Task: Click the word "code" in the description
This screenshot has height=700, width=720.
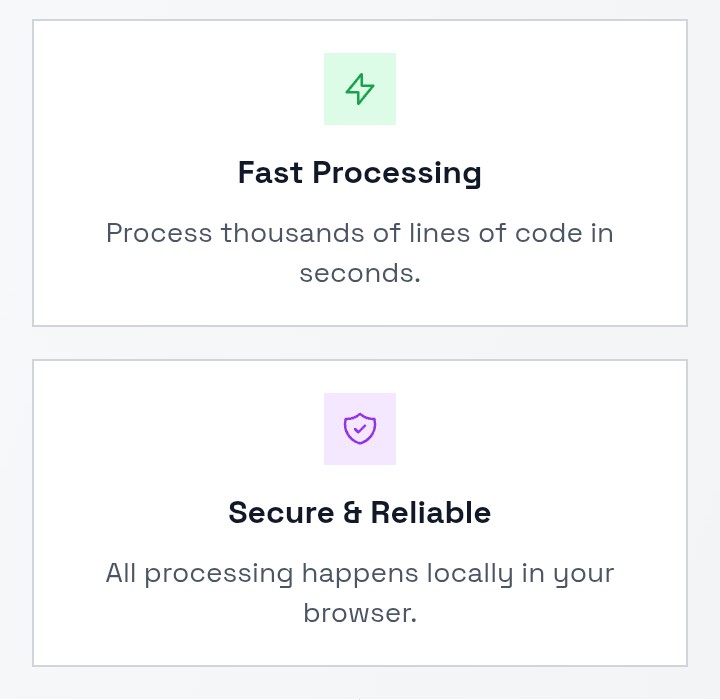Action: click(x=547, y=233)
